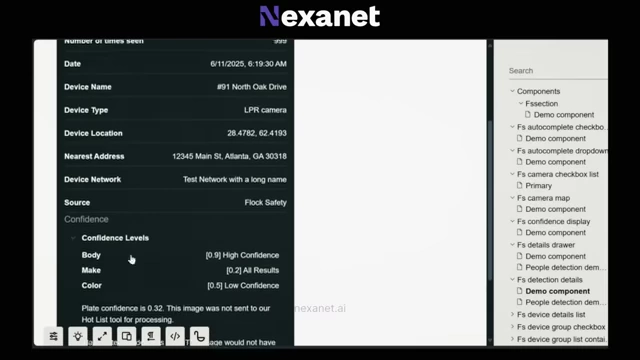The width and height of the screenshot is (640, 360).
Task: Click Color value [0.5] Low Confidence
Action: coord(243,286)
